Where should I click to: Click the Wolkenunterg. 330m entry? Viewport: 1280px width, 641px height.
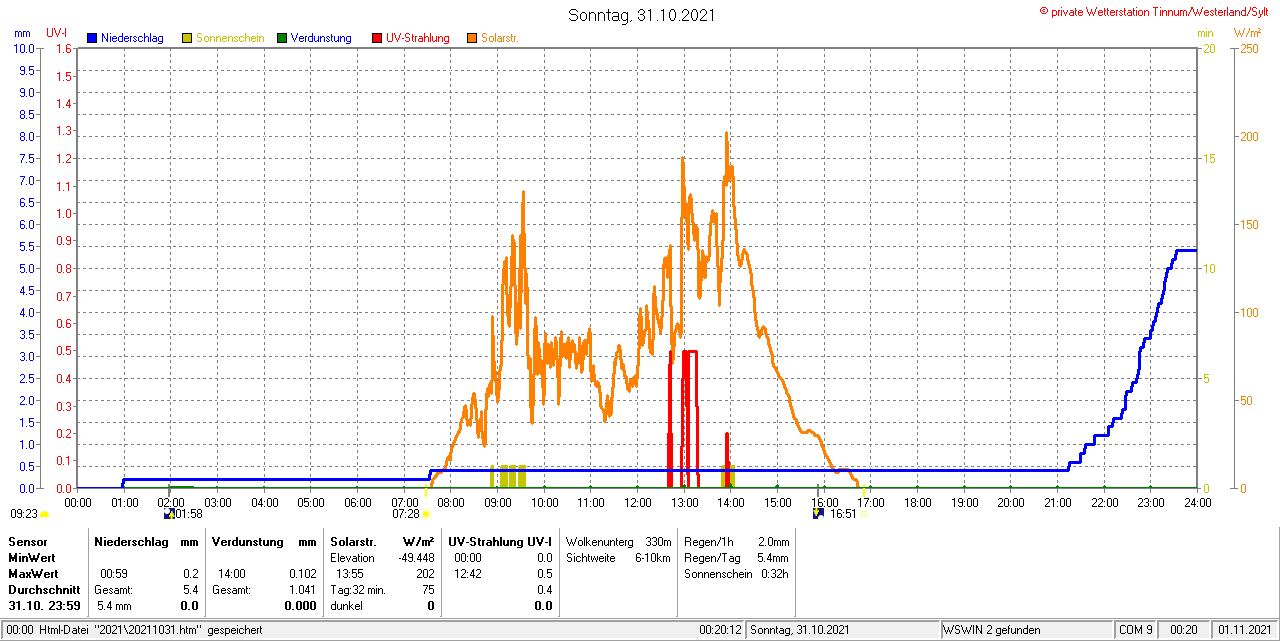coord(618,541)
